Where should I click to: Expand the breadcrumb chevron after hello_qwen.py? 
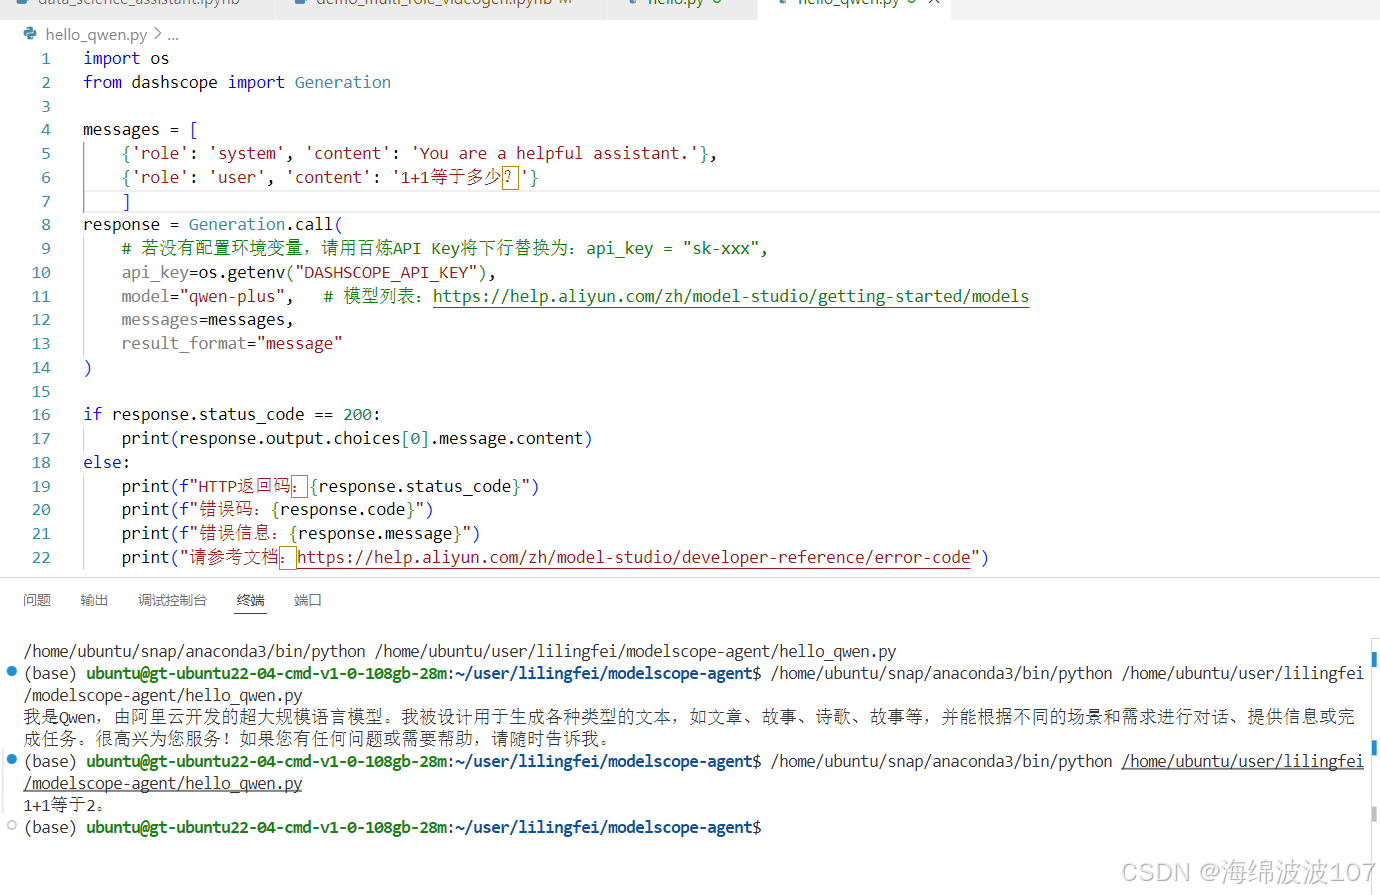157,34
